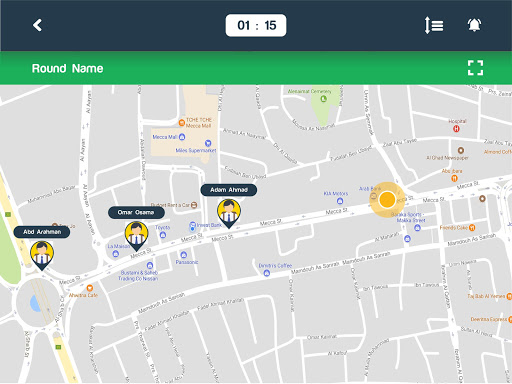Click the Dimitri's Coffee text label
The image size is (512, 384).
click(x=275, y=266)
